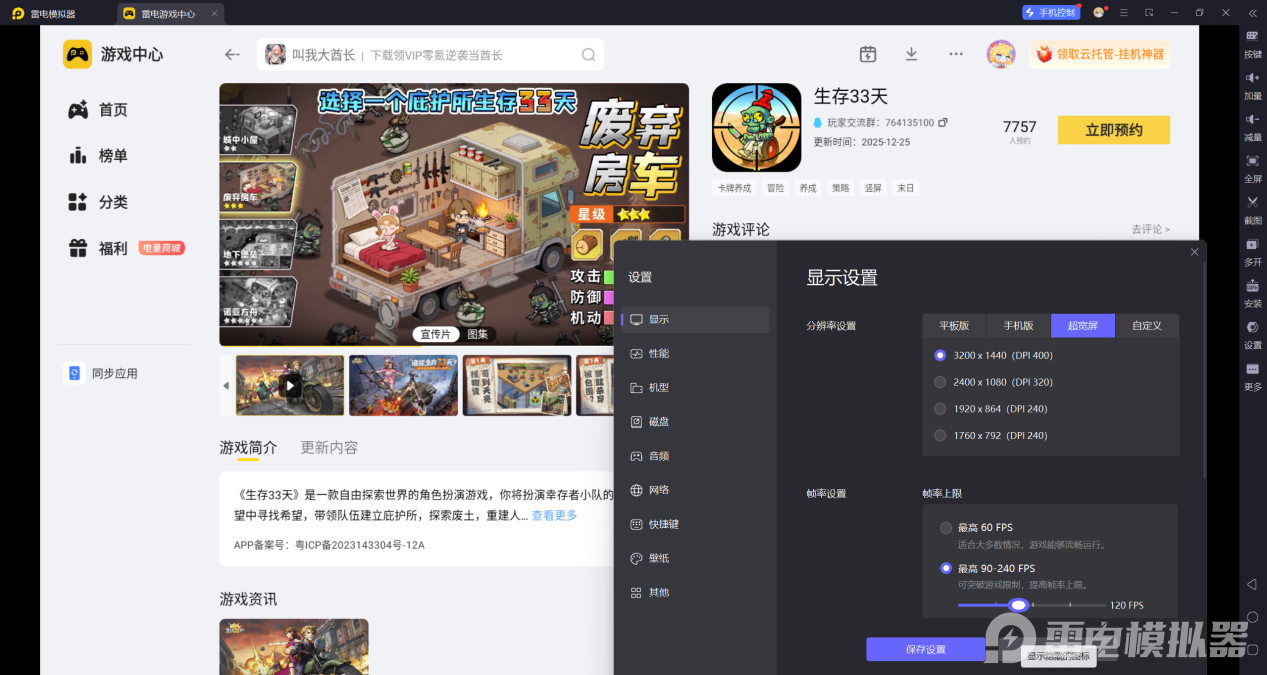
Task: Select 1920 x 864 (DPI 240) resolution
Action: pyautogui.click(x=990, y=409)
